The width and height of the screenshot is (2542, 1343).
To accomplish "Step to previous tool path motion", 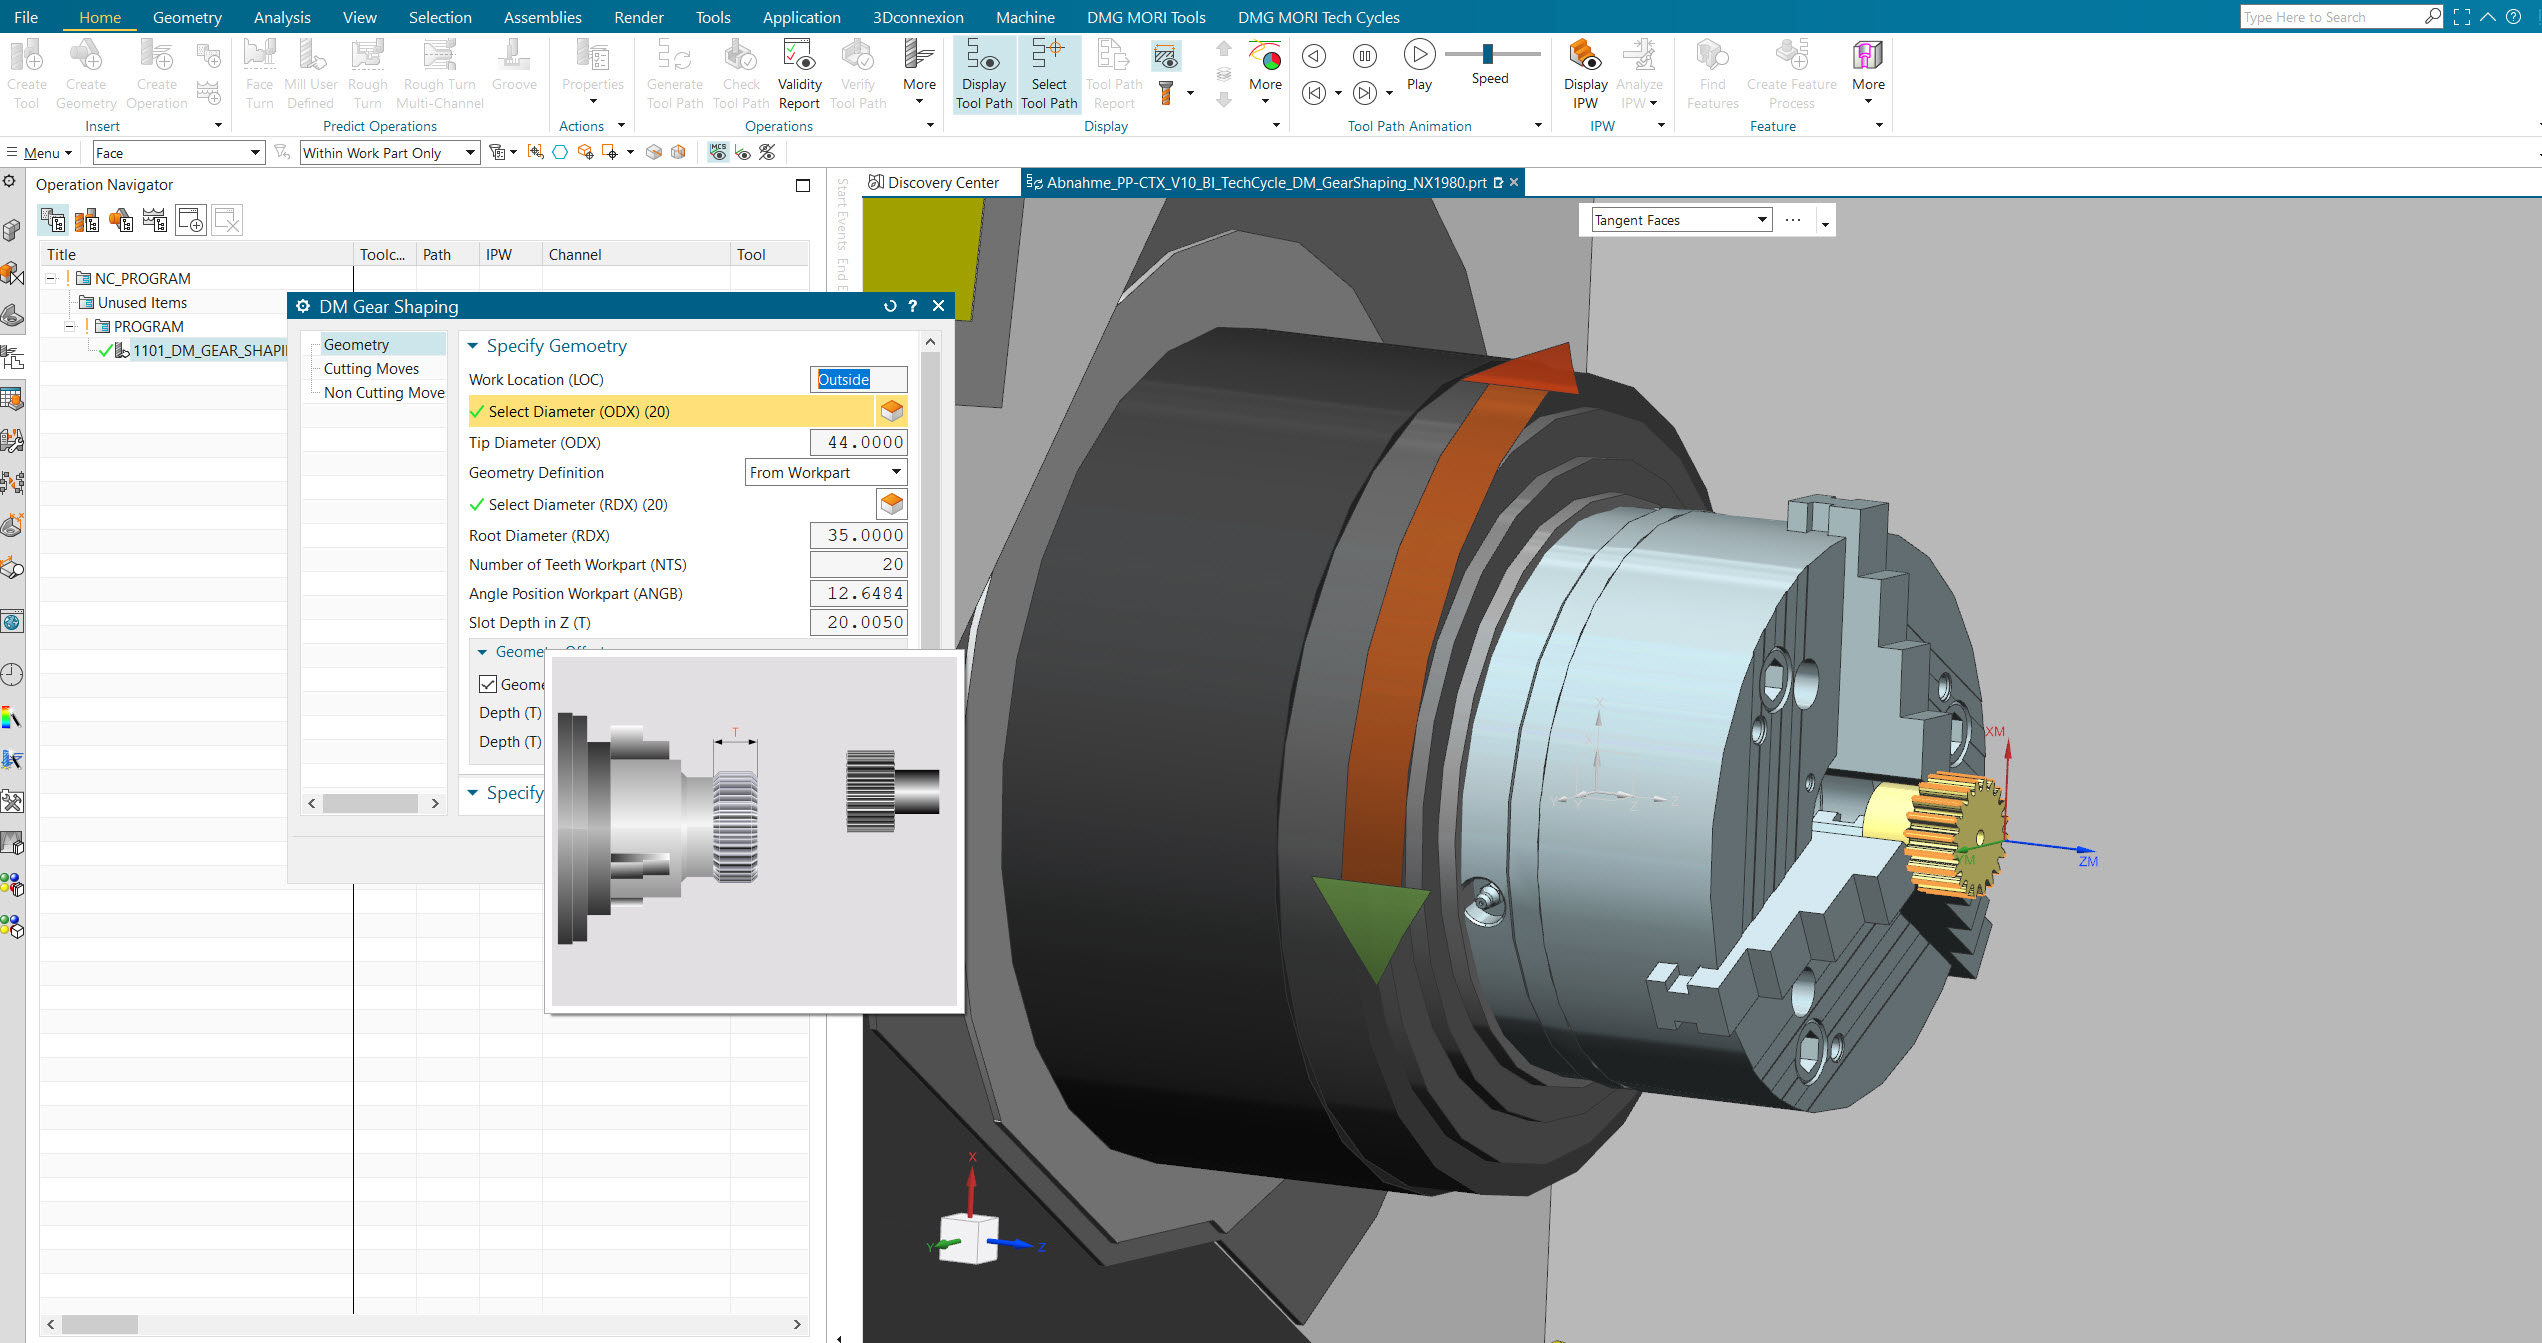I will pos(1314,56).
